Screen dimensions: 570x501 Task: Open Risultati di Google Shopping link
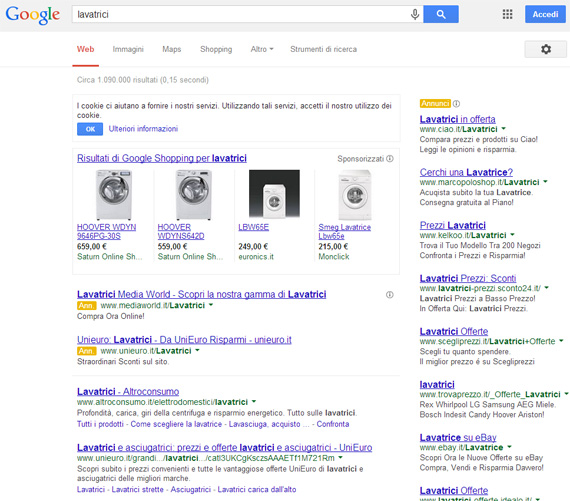coord(162,158)
